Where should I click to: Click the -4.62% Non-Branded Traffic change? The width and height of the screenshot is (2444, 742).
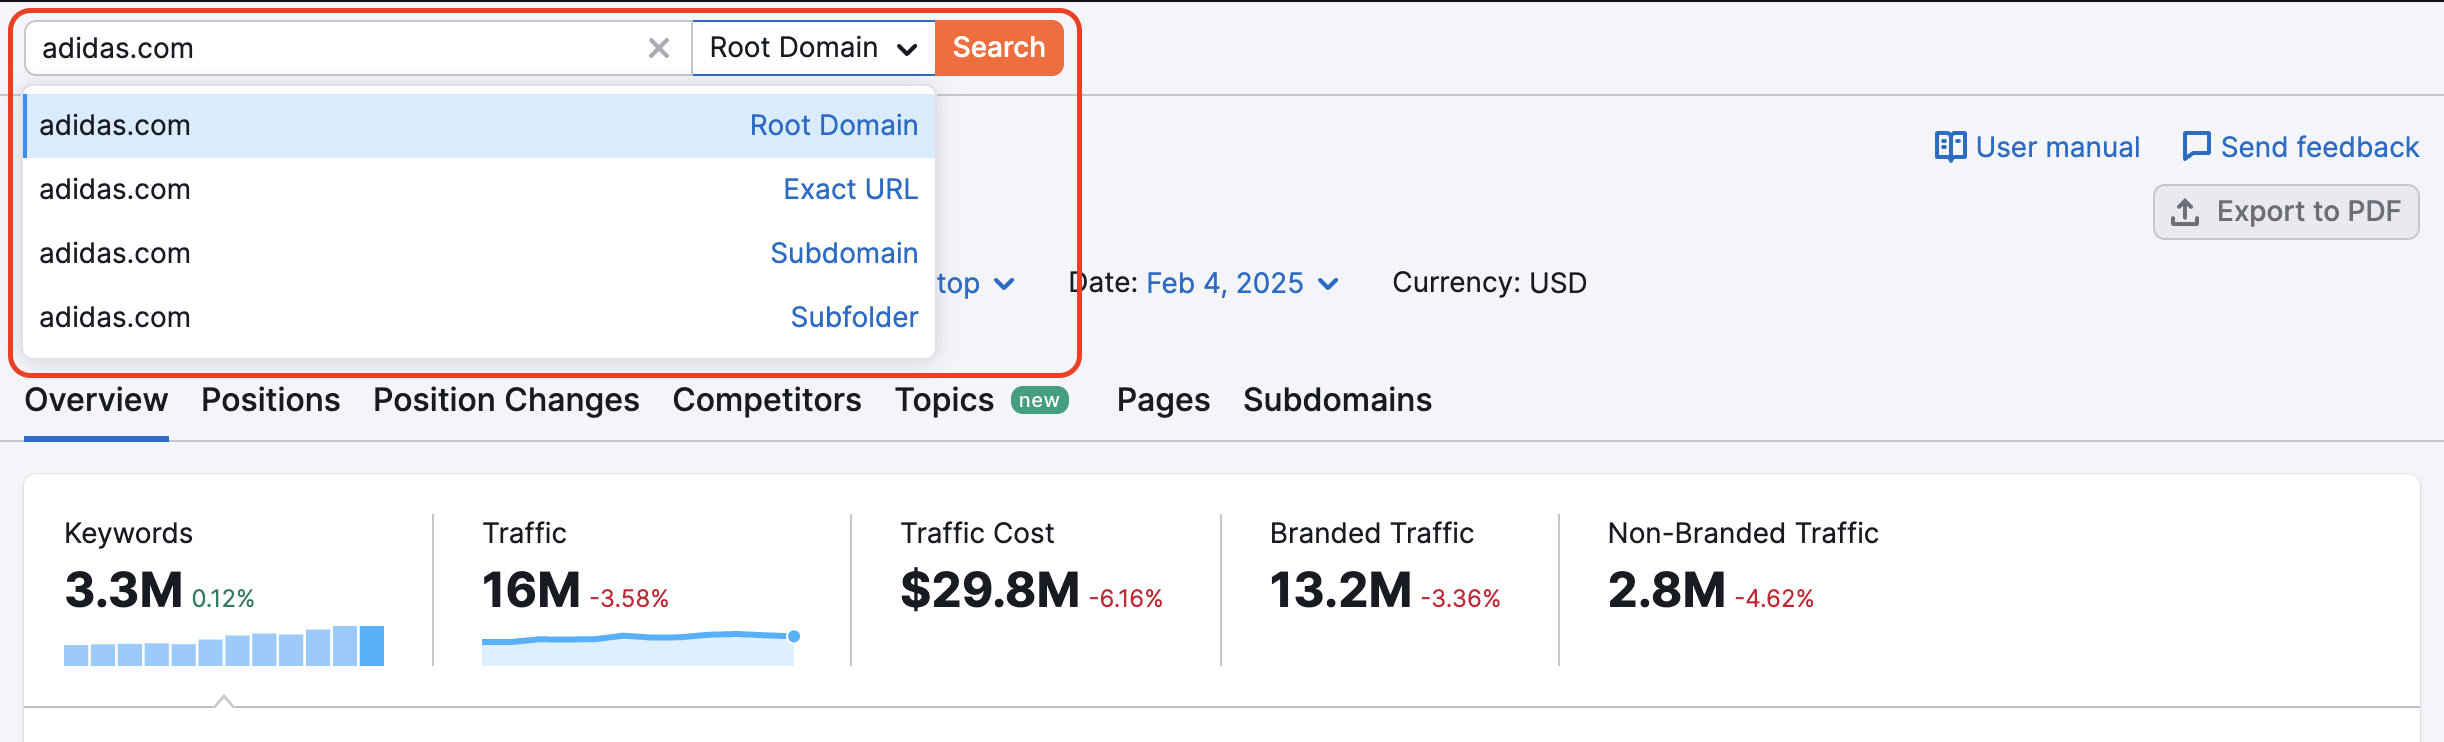[x=1774, y=599]
